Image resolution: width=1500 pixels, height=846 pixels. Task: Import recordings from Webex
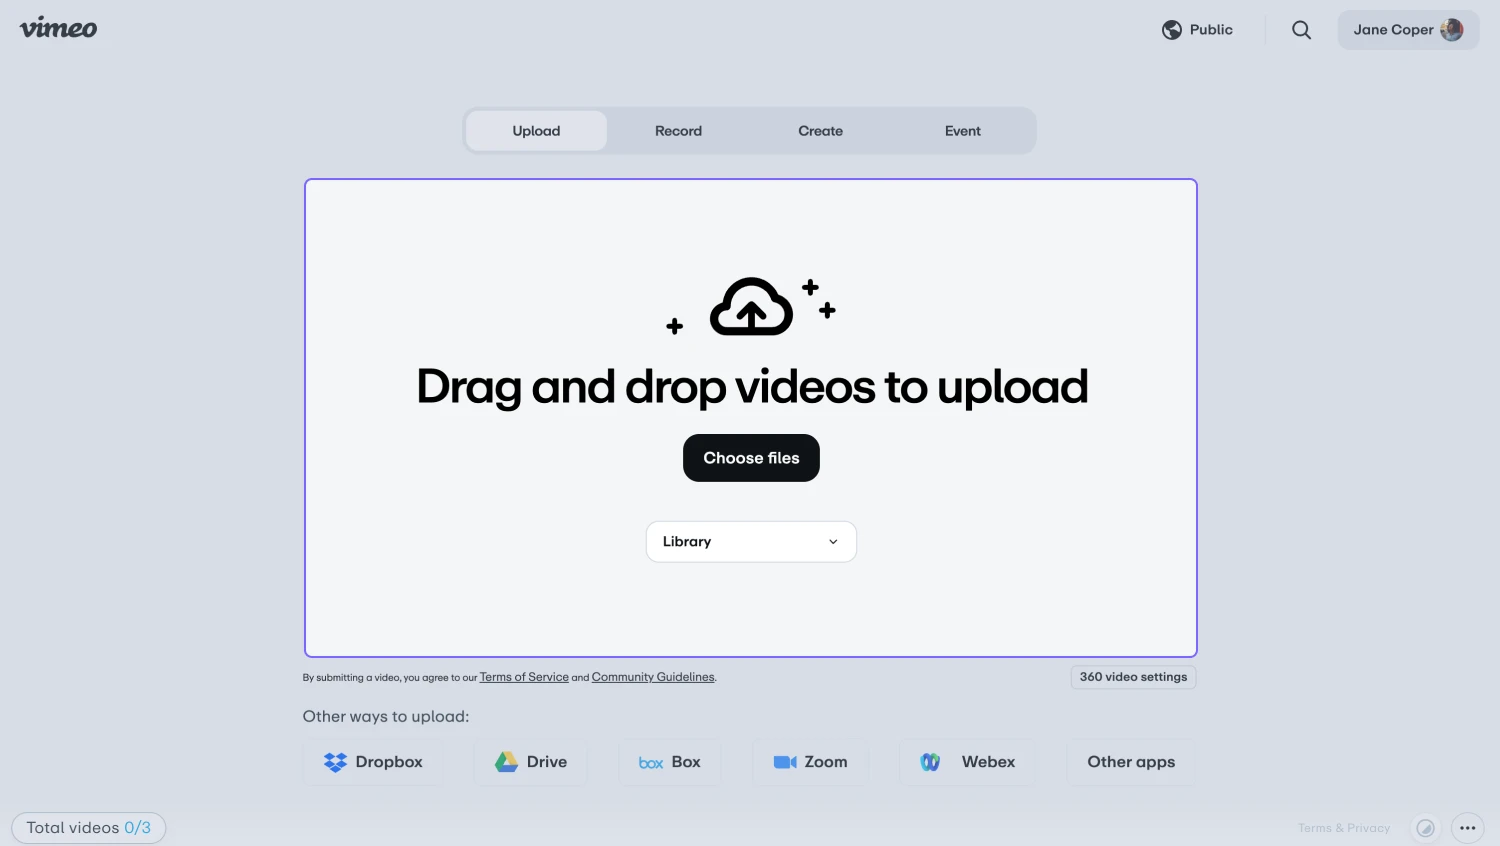[967, 762]
